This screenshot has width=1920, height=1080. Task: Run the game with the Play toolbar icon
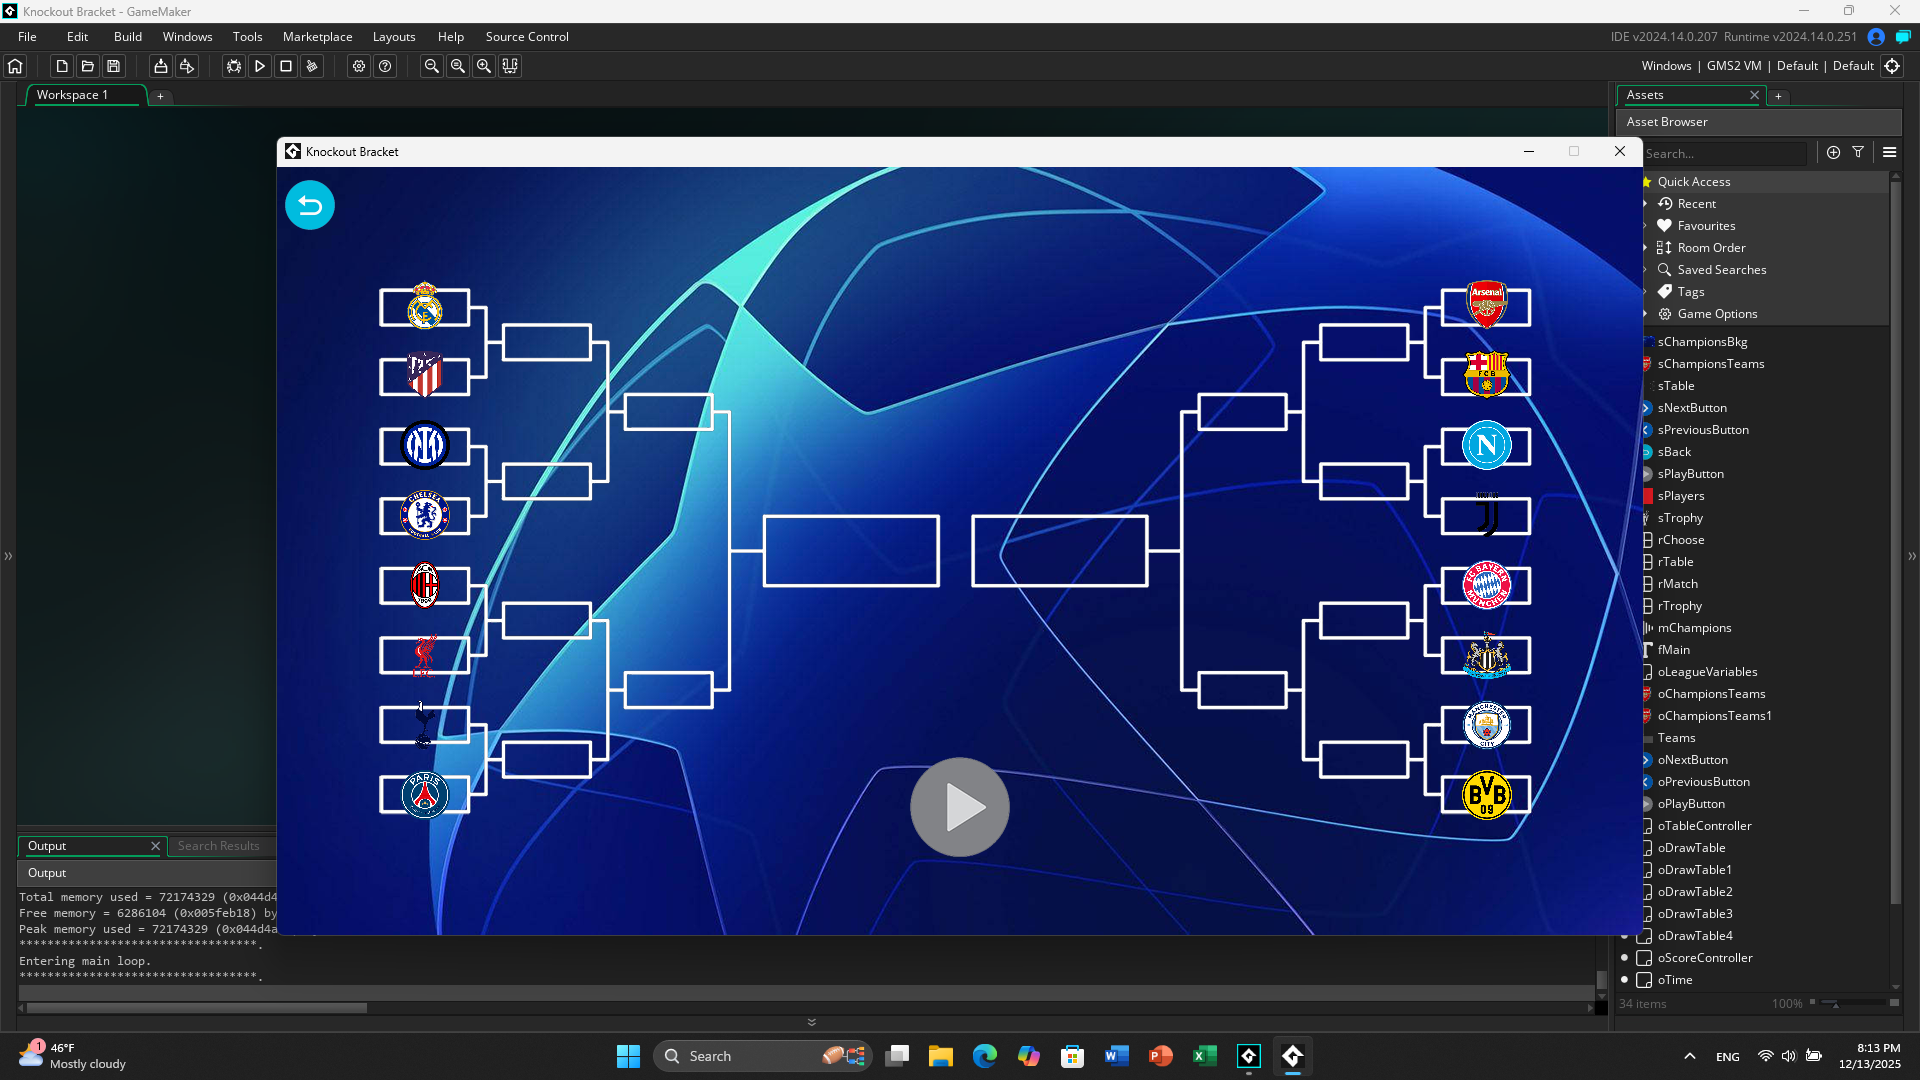pyautogui.click(x=260, y=66)
